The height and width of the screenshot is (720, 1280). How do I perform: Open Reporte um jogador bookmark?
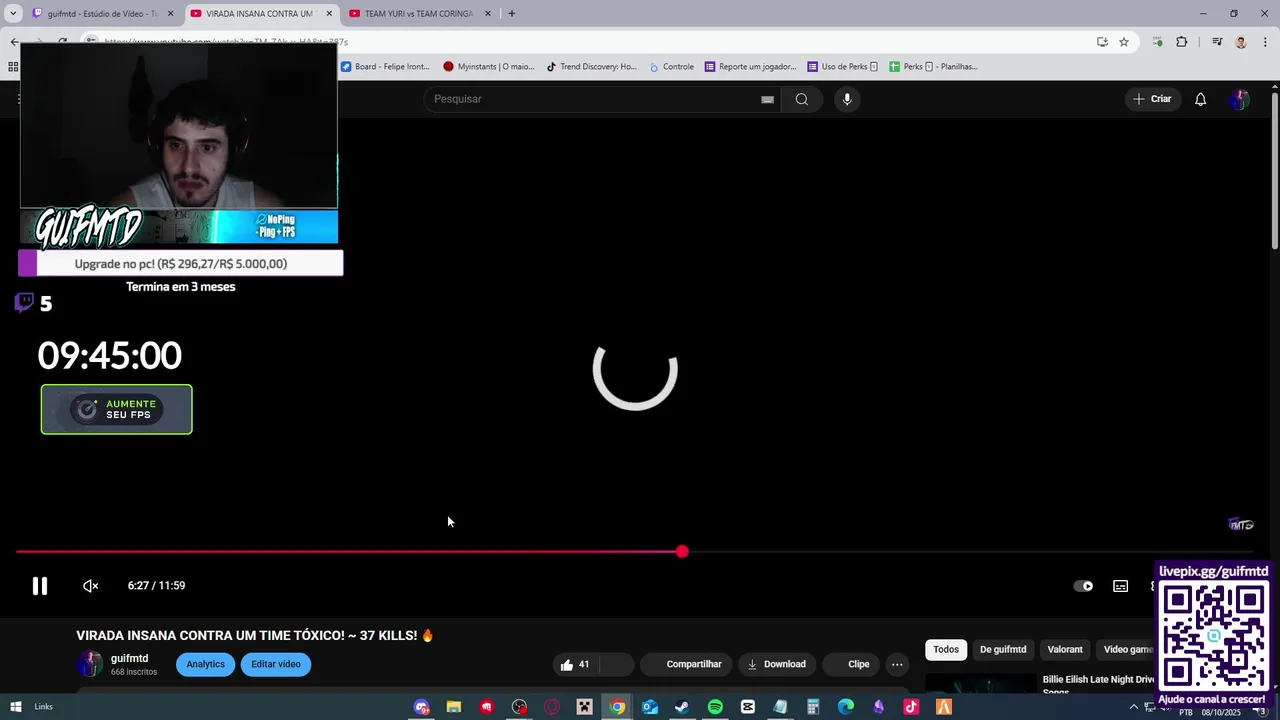[x=750, y=67]
